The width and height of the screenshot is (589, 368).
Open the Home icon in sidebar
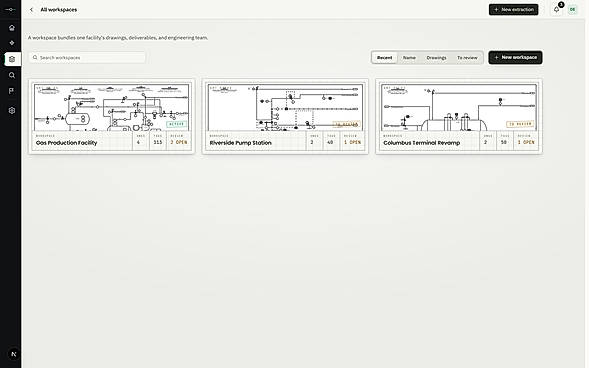tap(12, 28)
